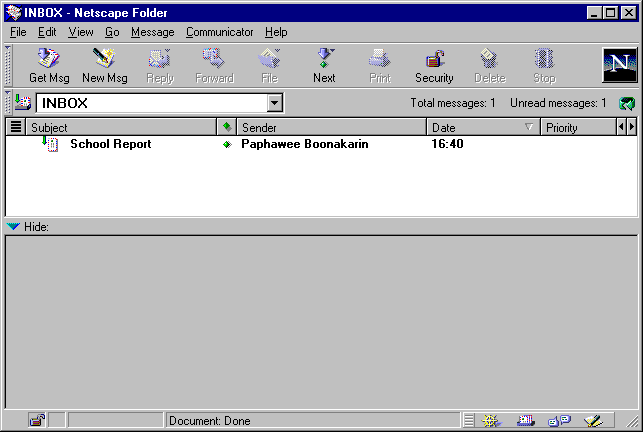The height and width of the screenshot is (432, 643).
Task: Click Unread messages: 1 label
Action: click(558, 103)
